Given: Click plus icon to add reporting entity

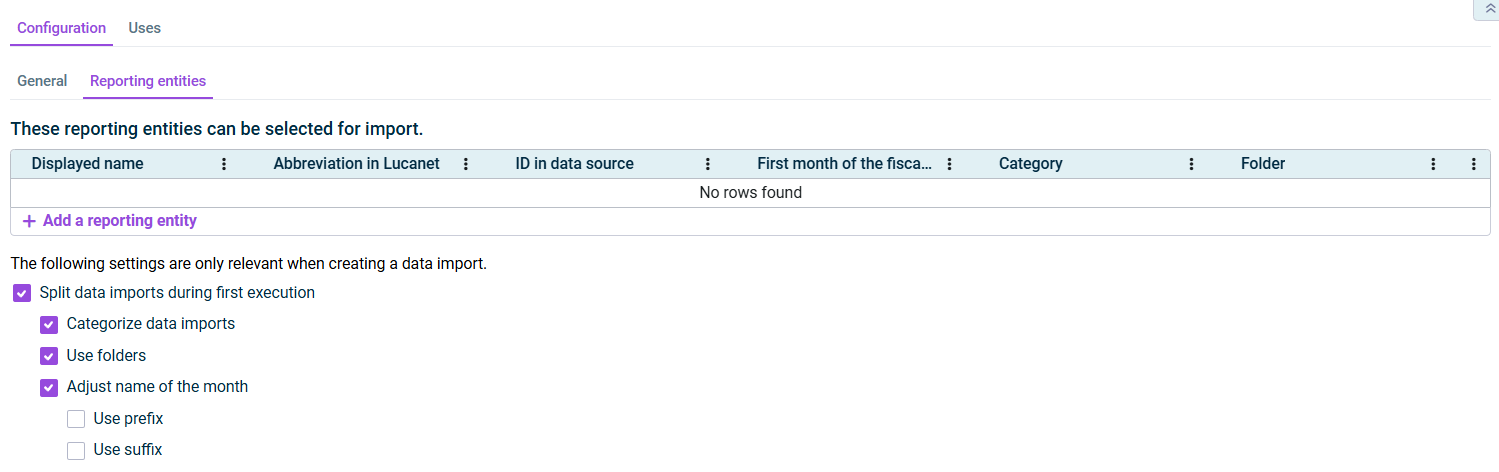Looking at the screenshot, I should [29, 221].
